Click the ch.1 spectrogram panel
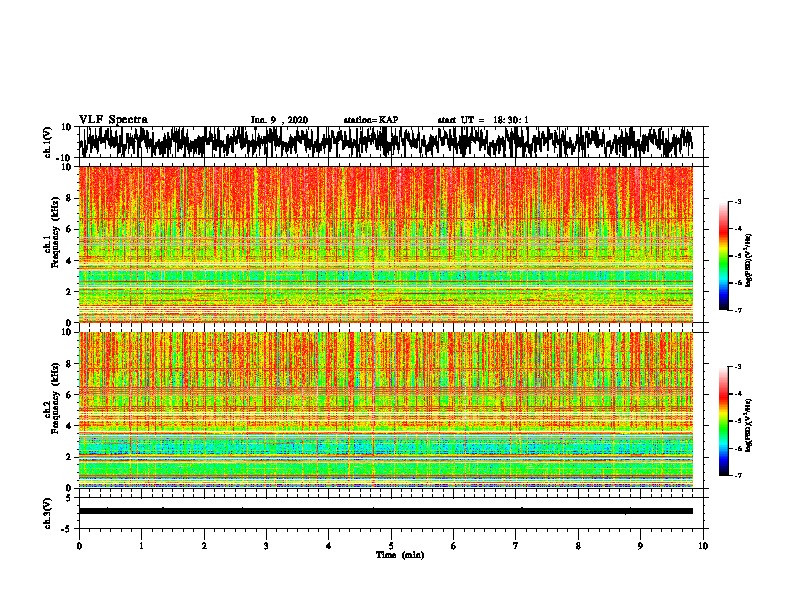 385,244
